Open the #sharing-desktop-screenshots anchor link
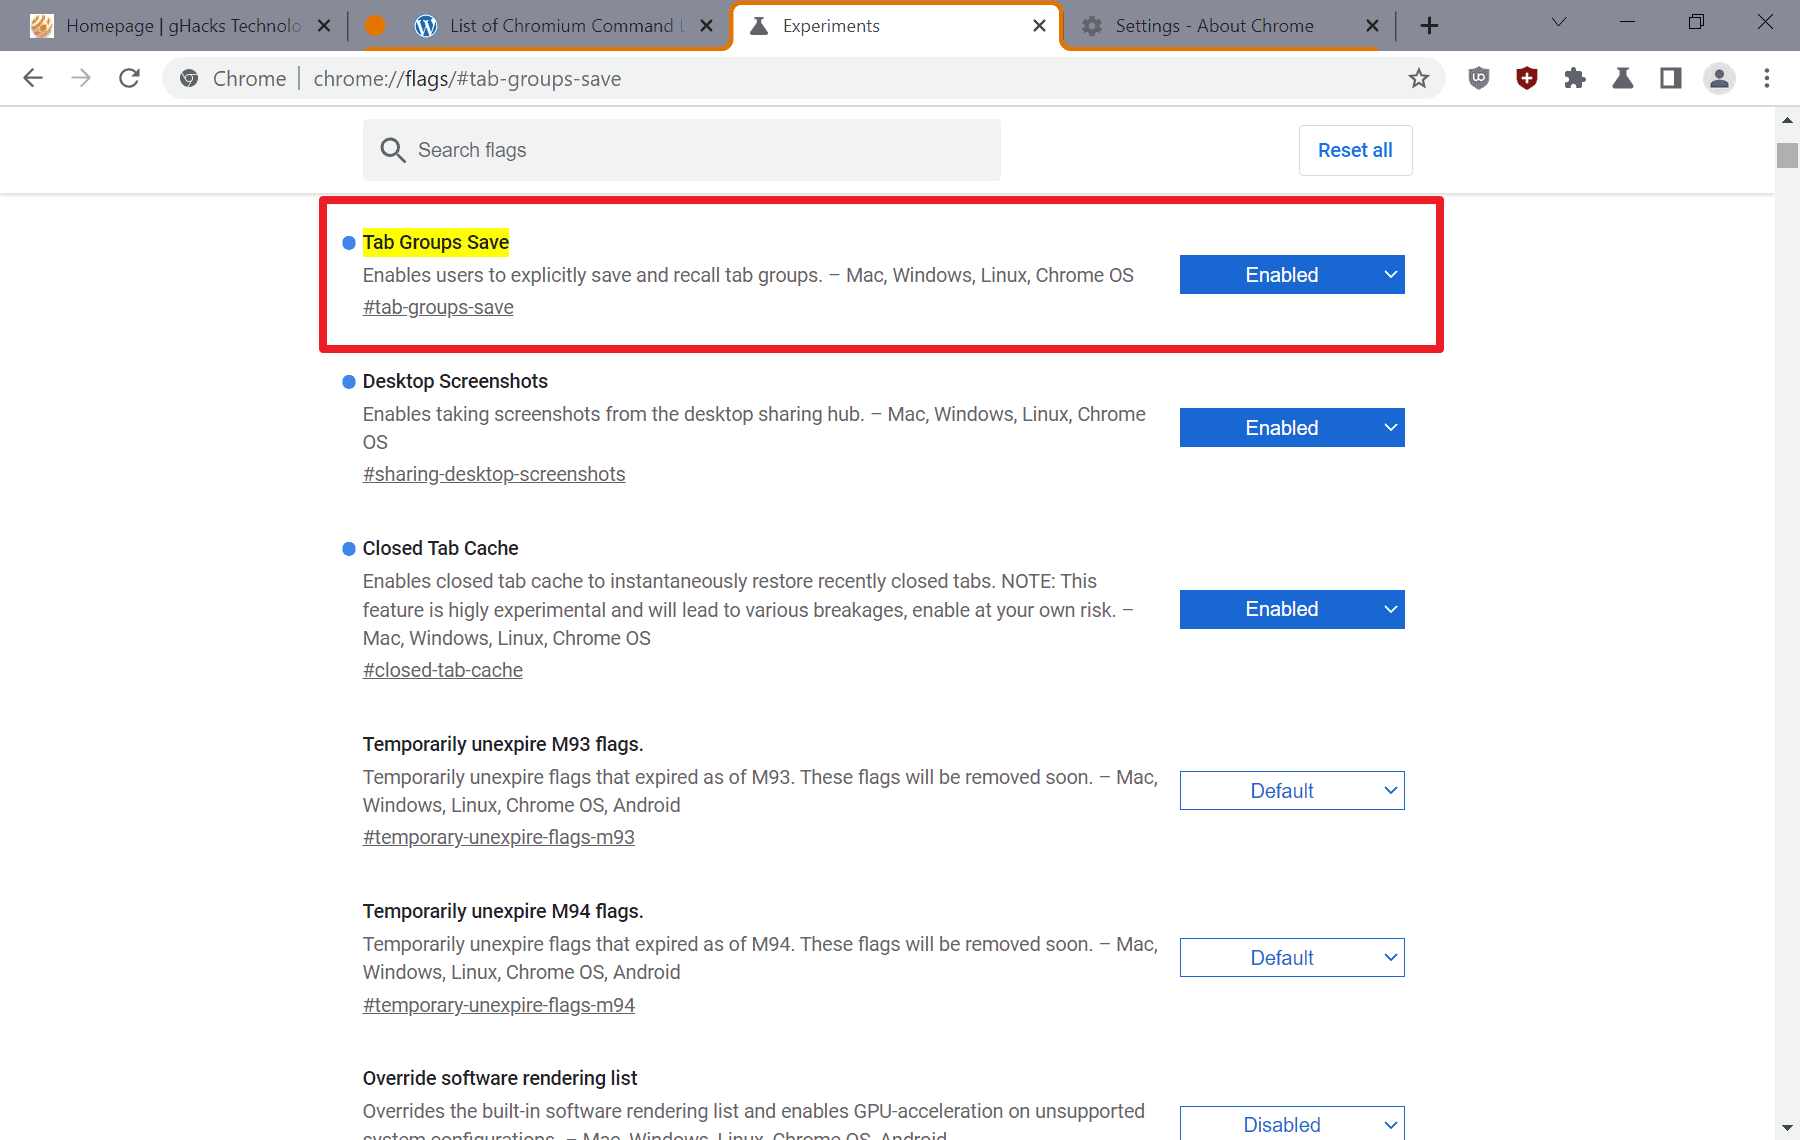The height and width of the screenshot is (1140, 1800). point(494,474)
